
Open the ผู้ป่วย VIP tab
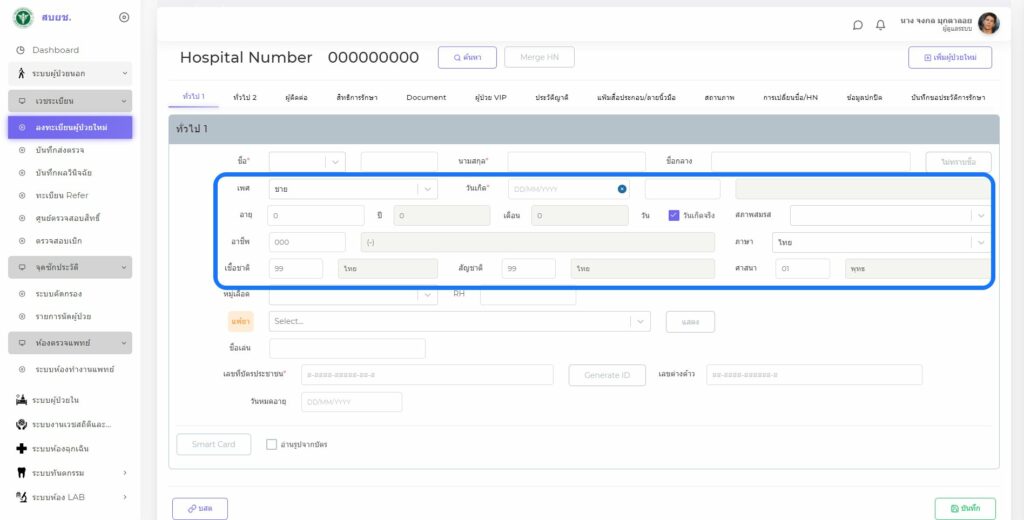point(490,97)
